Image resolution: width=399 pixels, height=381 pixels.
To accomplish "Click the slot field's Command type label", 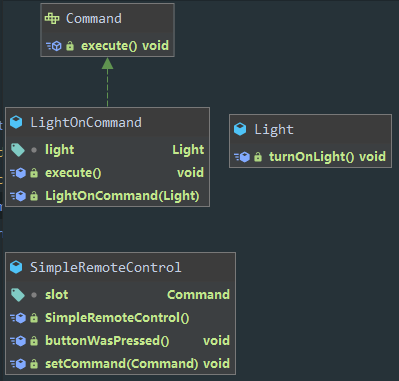I will pyautogui.click(x=198, y=295).
